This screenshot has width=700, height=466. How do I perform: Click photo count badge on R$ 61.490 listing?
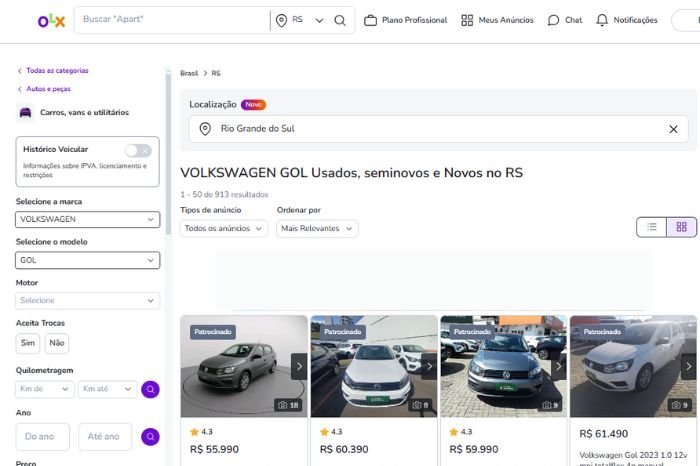point(680,405)
